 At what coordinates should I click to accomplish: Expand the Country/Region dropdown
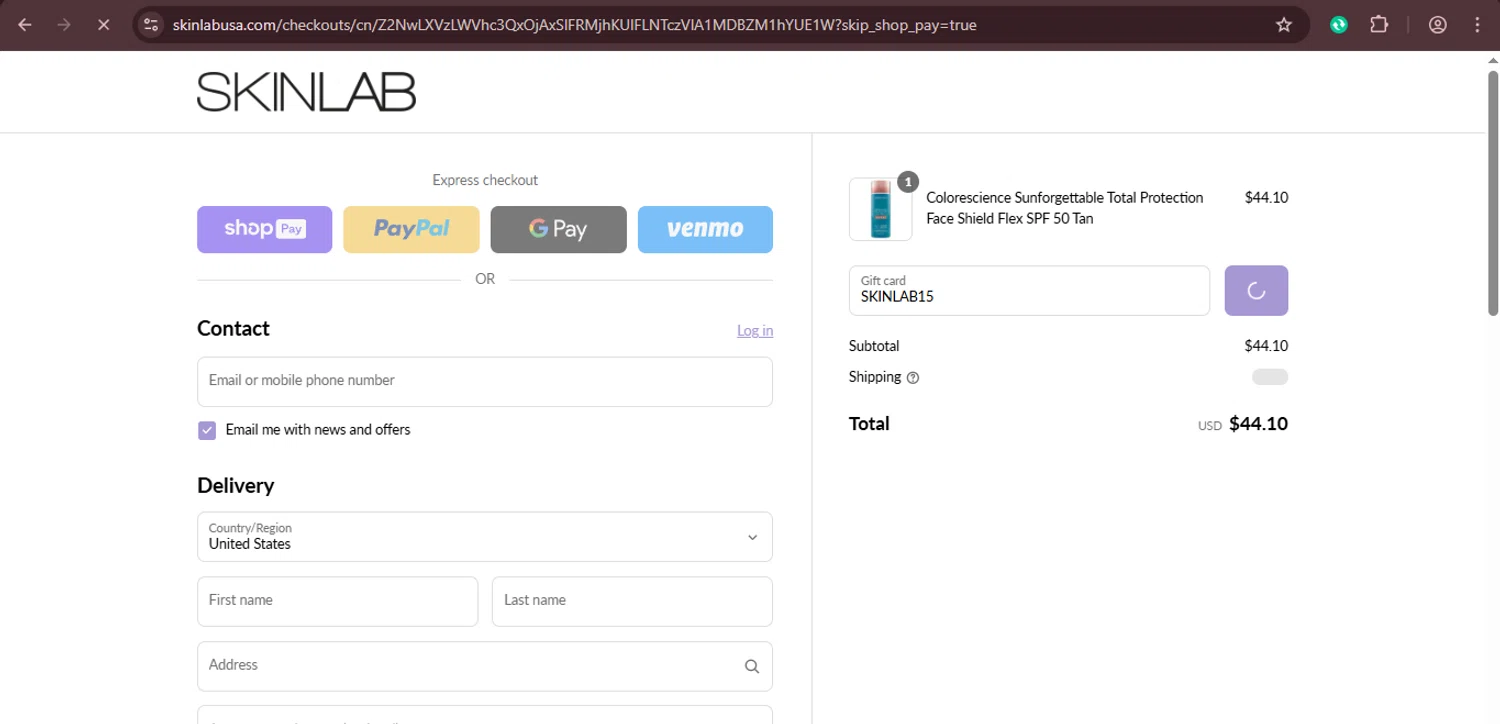coord(485,537)
